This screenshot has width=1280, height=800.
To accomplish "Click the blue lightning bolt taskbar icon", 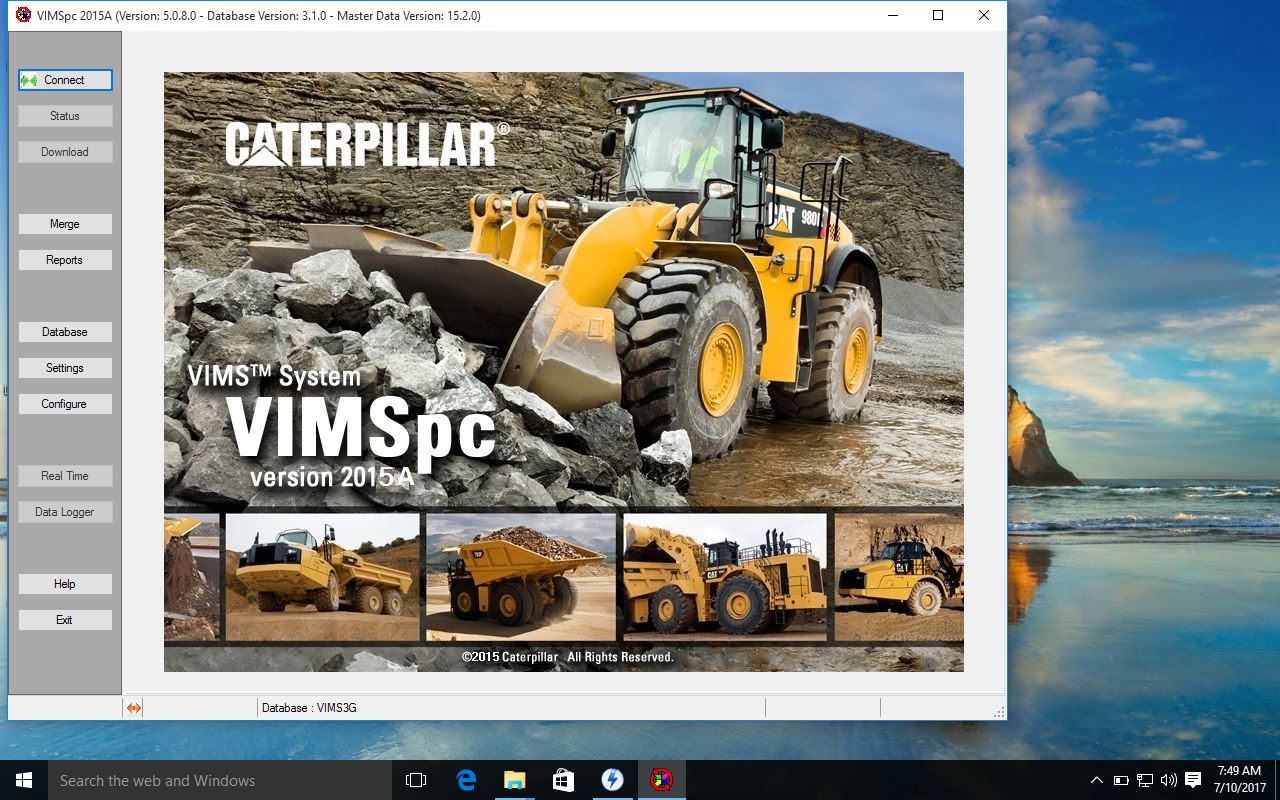I will 612,780.
